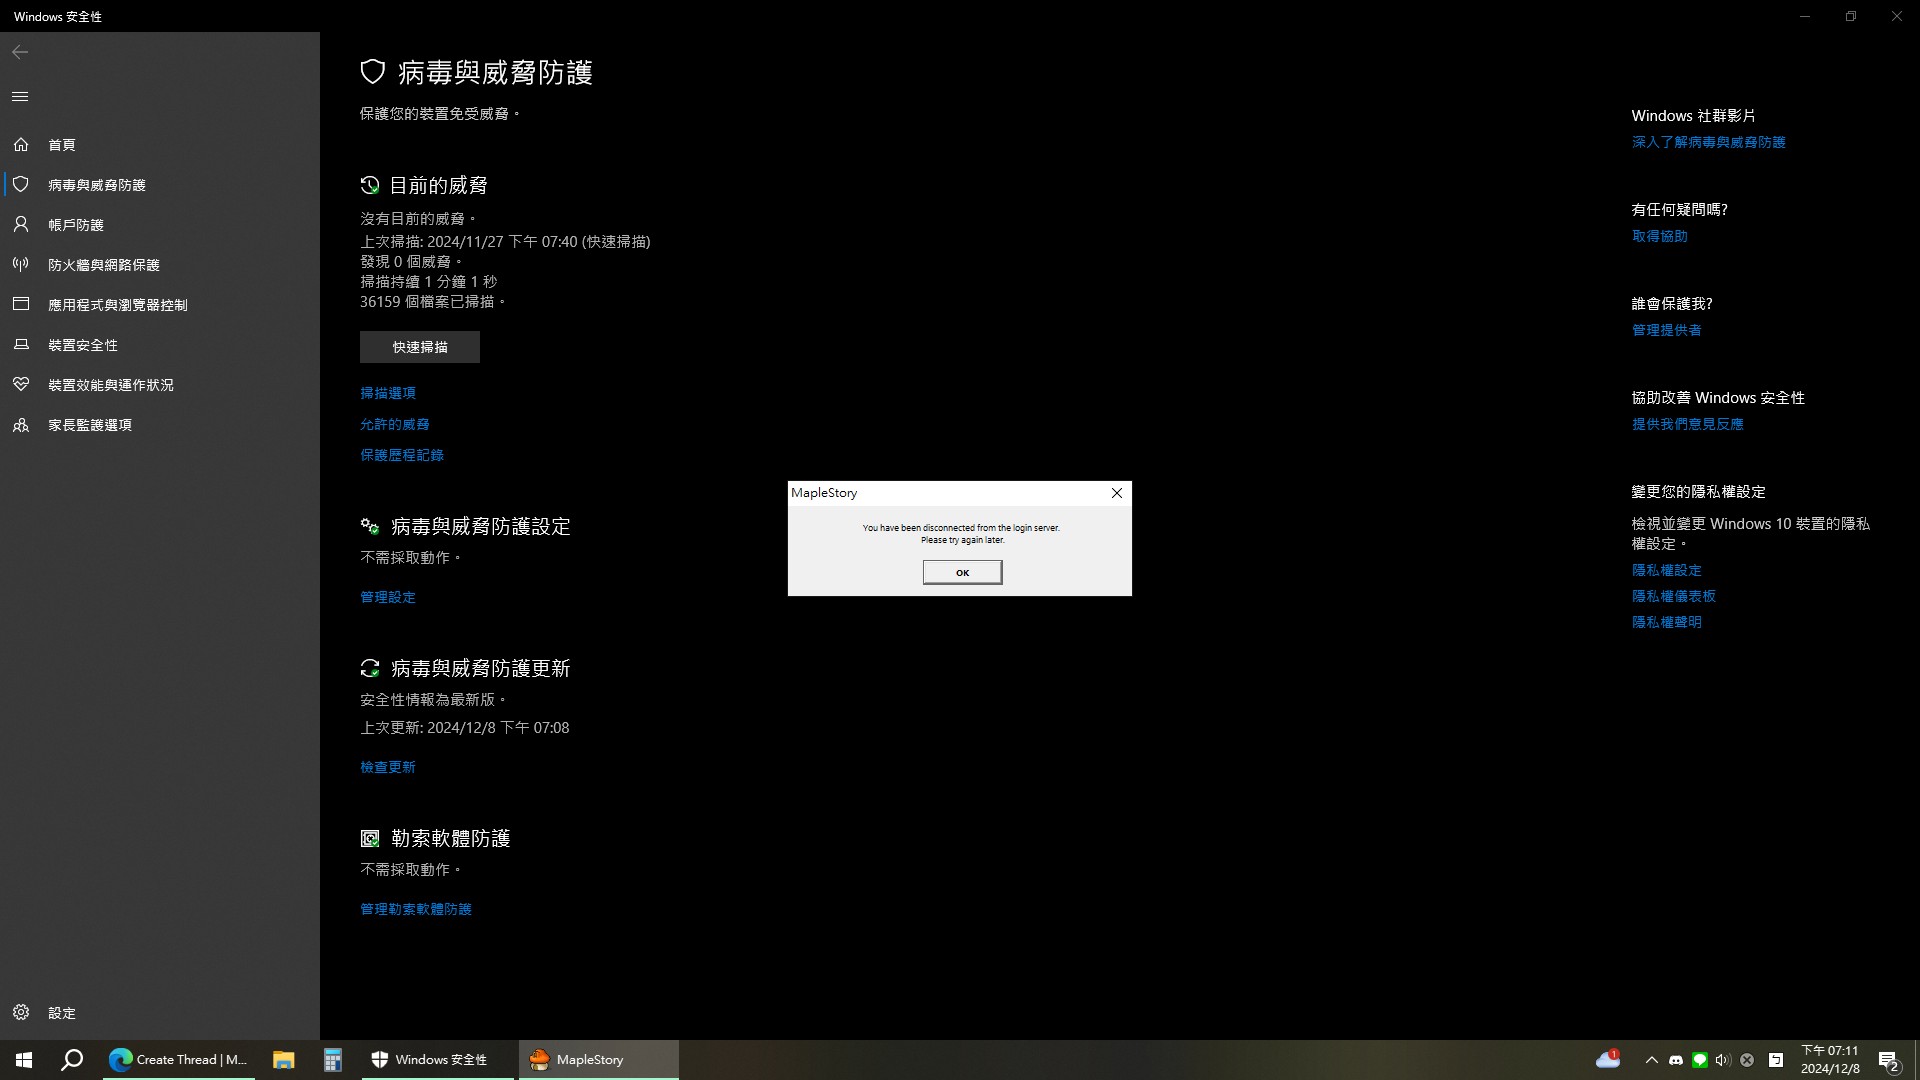Click the home icon in the sidebar
Viewport: 1920px width, 1080px height.
(21, 145)
